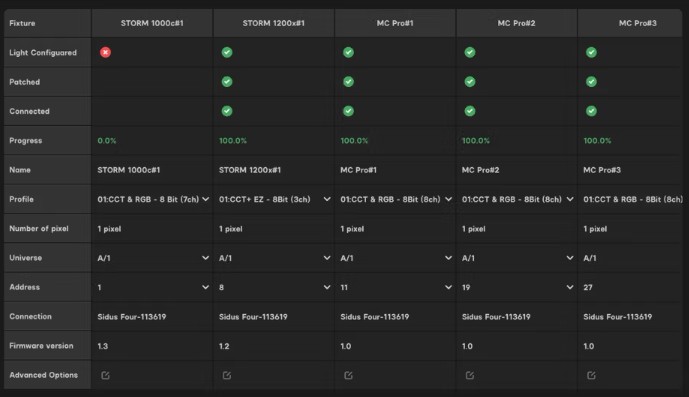Click firmware version 1.3
Viewport: 689px width, 397px height.
(x=102, y=346)
